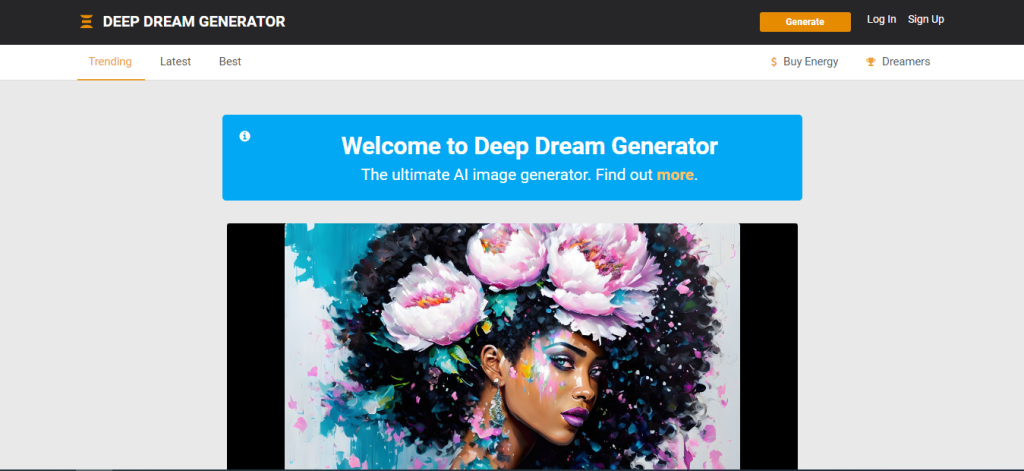Open the Dreamers leaderboard link
This screenshot has height=471, width=1024.
(x=906, y=61)
